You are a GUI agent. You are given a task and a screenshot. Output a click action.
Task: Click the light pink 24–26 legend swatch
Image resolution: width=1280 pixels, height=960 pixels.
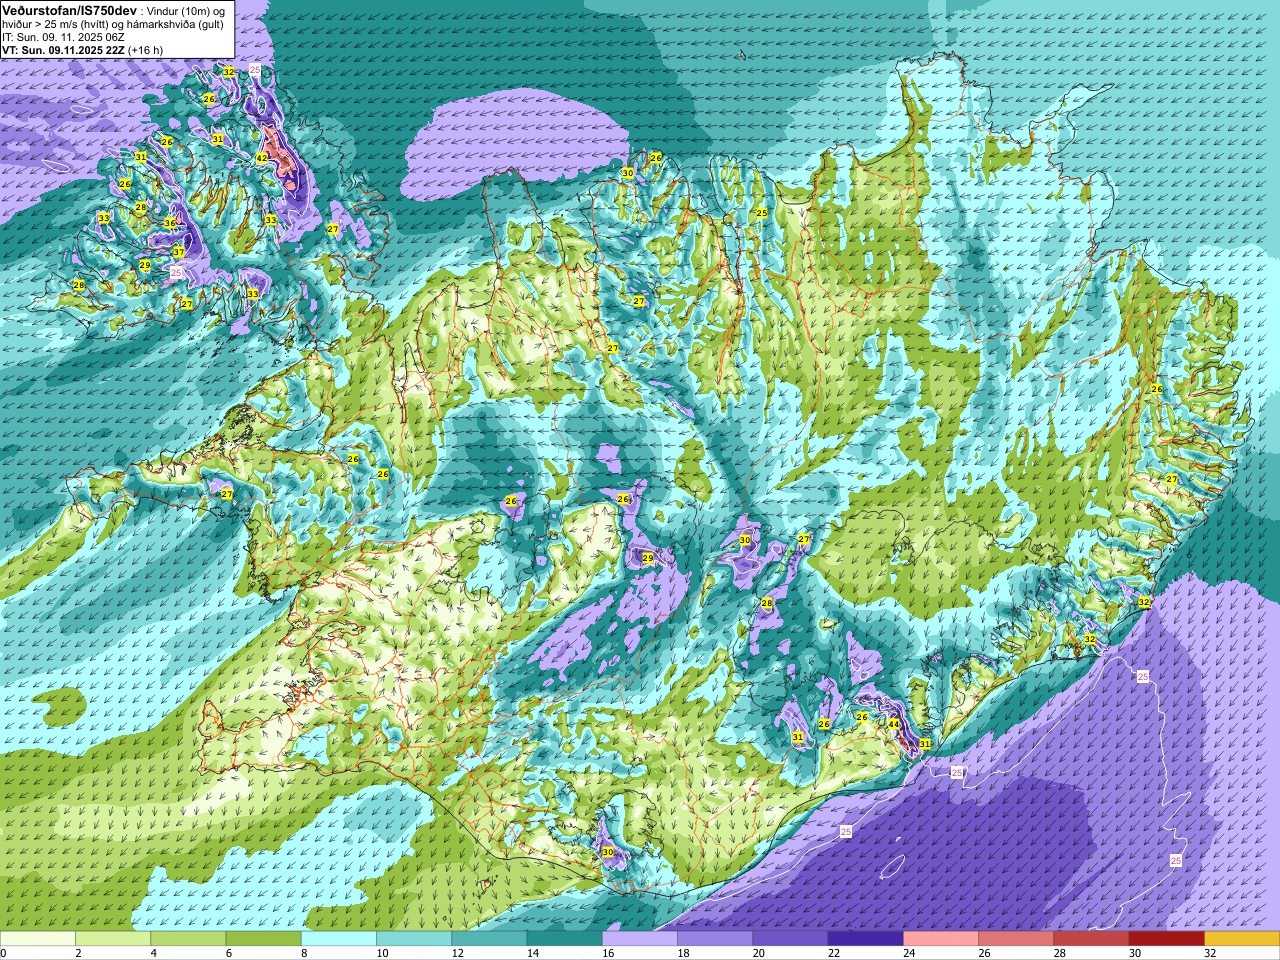[941, 939]
